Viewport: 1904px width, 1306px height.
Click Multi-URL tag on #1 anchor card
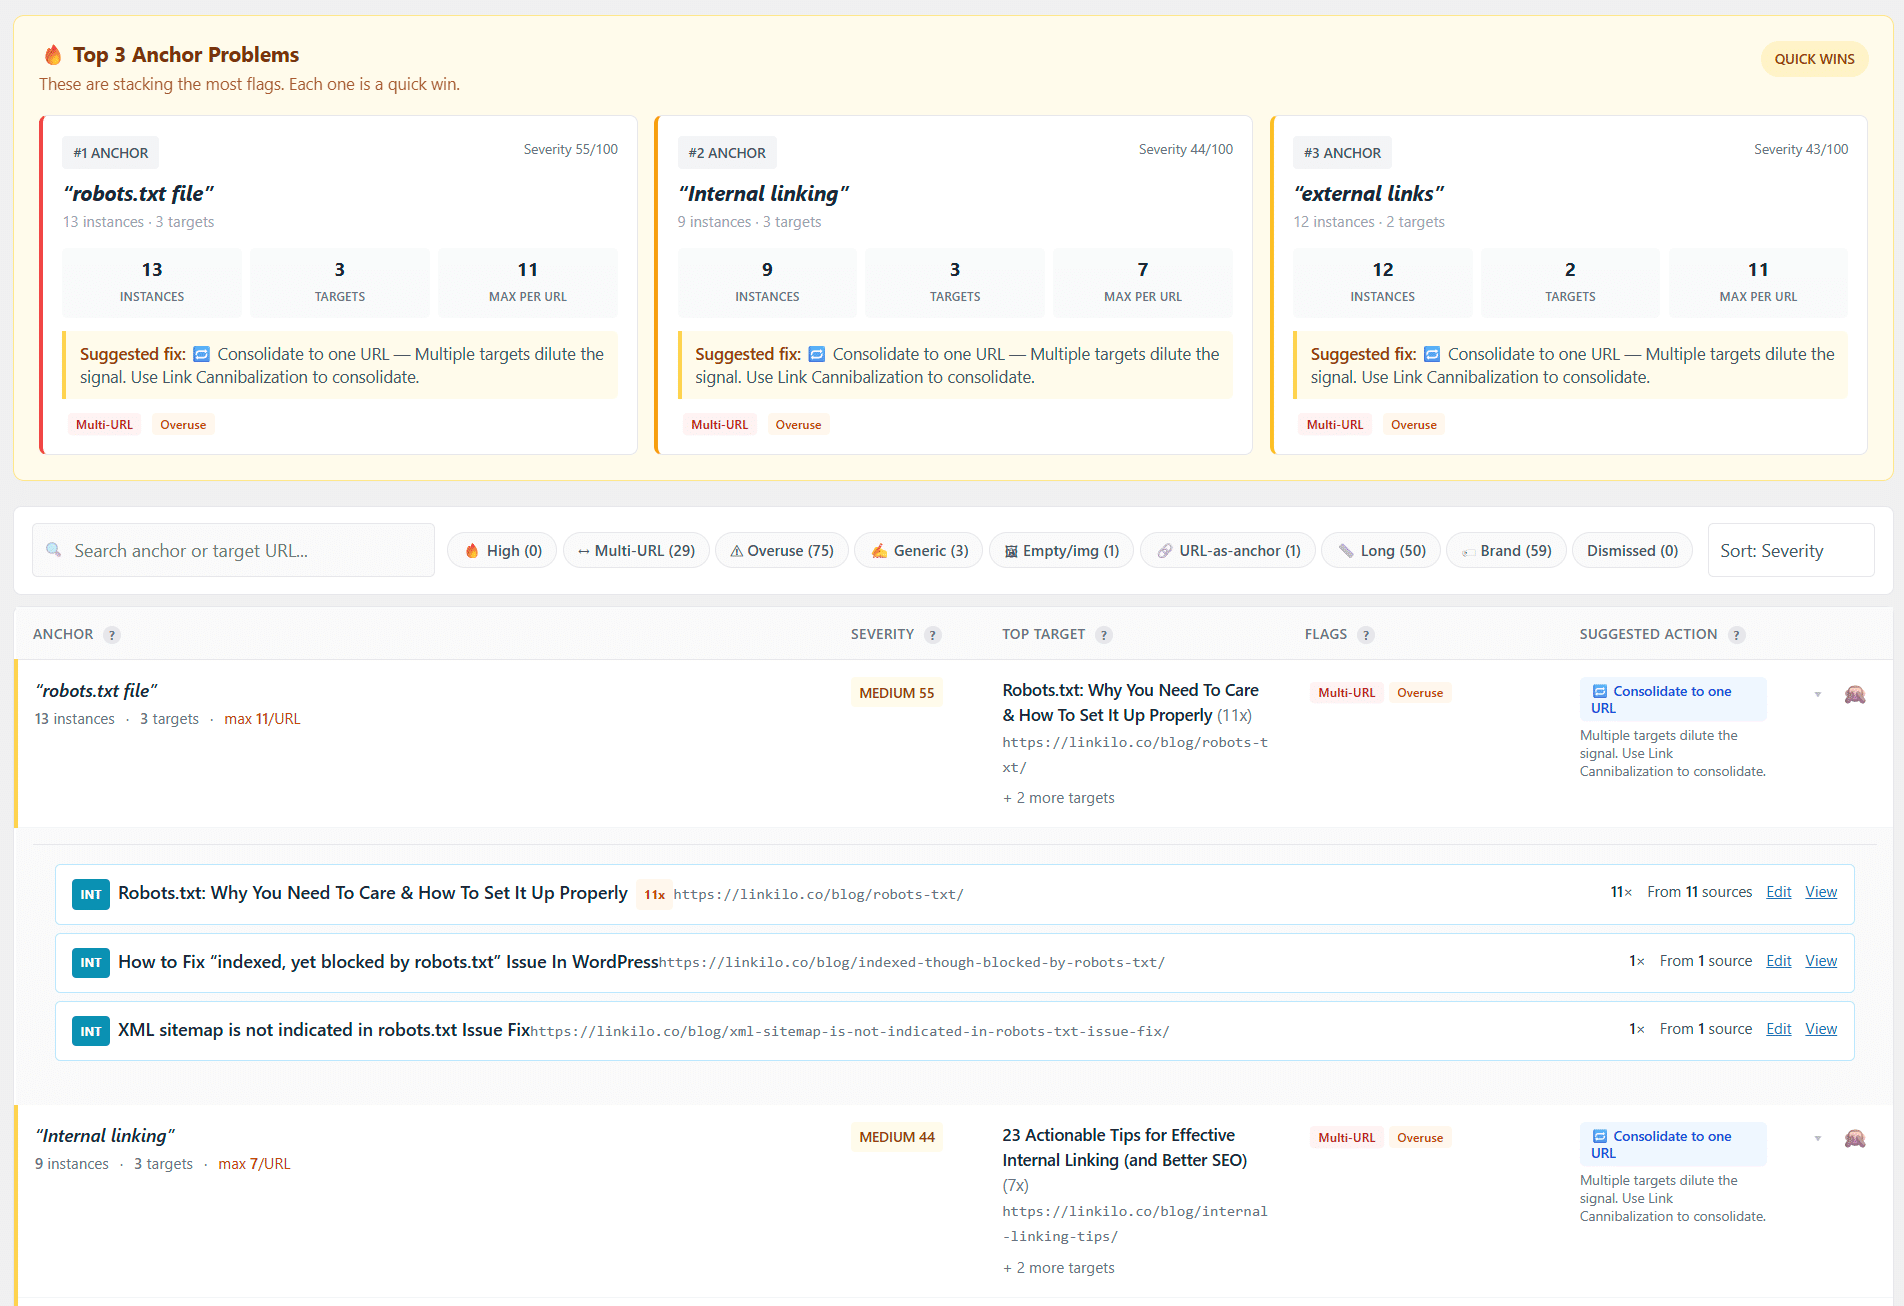104,425
